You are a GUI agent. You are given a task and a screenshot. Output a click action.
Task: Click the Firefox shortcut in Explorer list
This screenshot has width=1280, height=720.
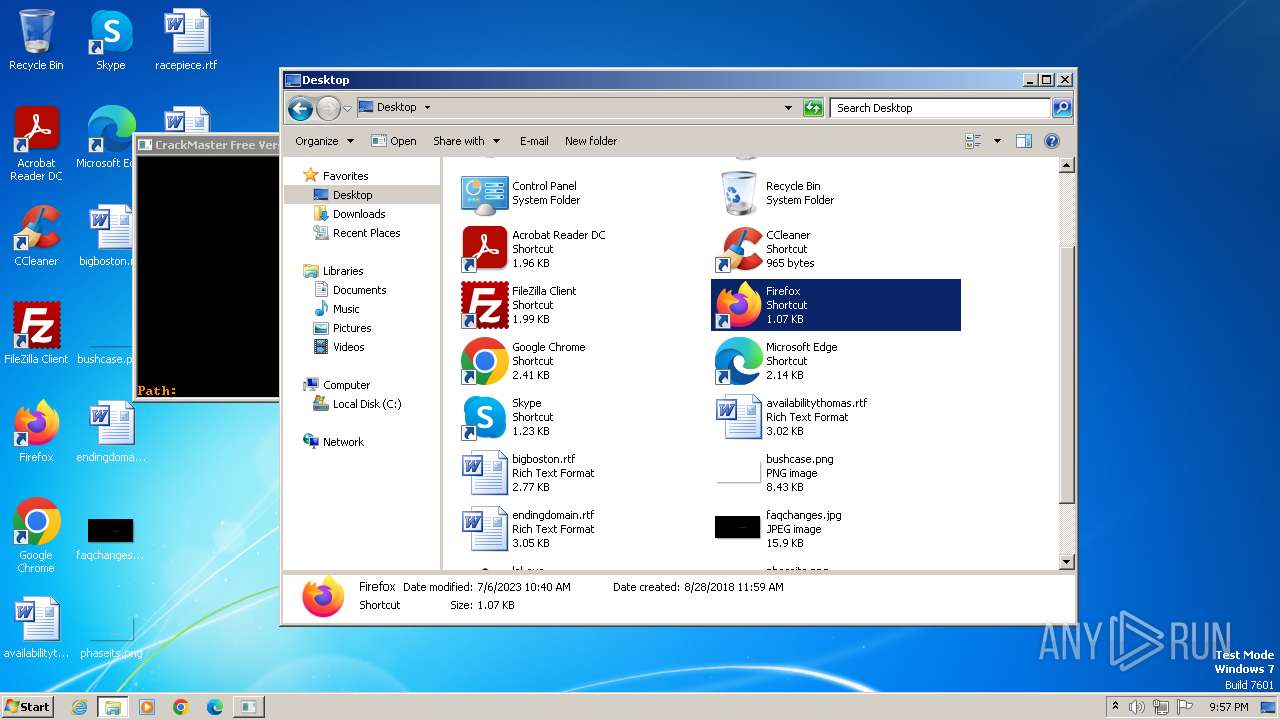(835, 305)
